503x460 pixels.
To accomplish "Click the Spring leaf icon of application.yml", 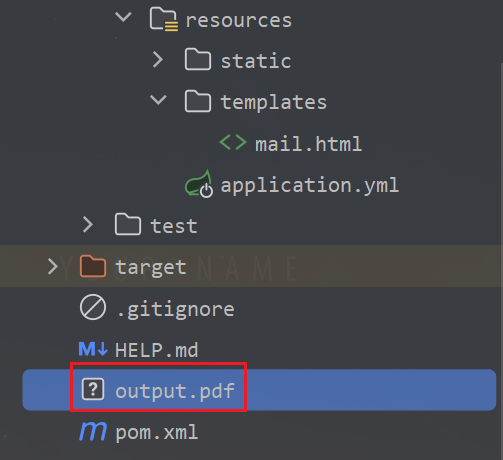I will pos(199,184).
